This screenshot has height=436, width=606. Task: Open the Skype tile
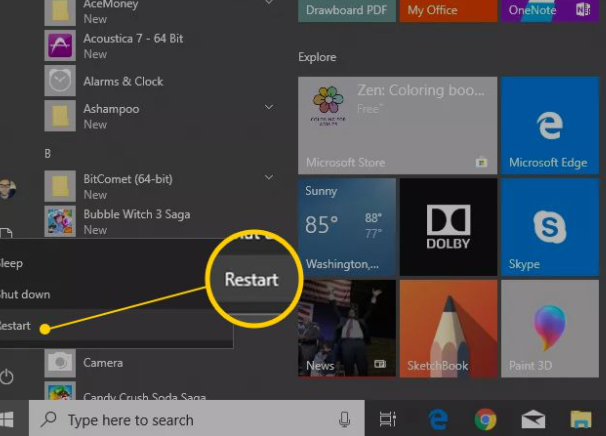click(550, 227)
